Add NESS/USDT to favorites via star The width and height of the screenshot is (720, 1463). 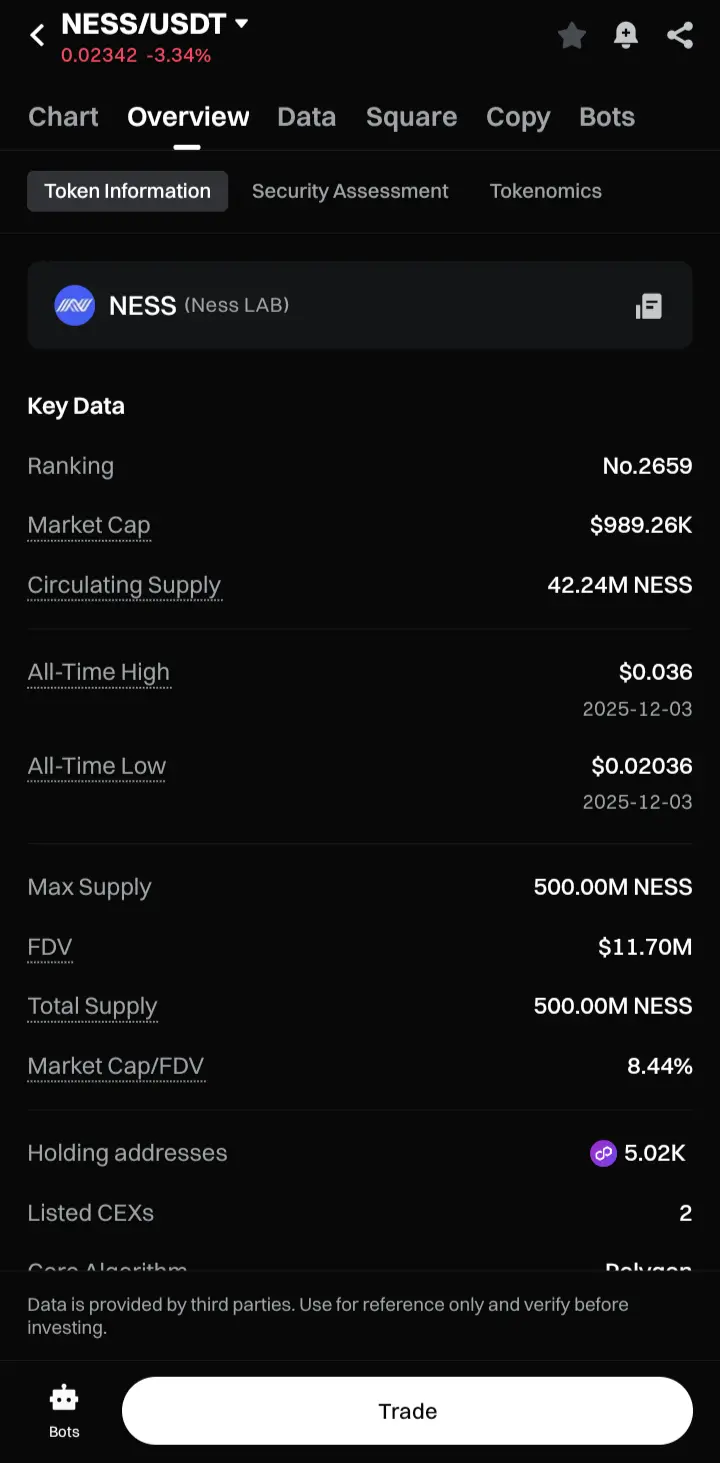[x=572, y=36]
